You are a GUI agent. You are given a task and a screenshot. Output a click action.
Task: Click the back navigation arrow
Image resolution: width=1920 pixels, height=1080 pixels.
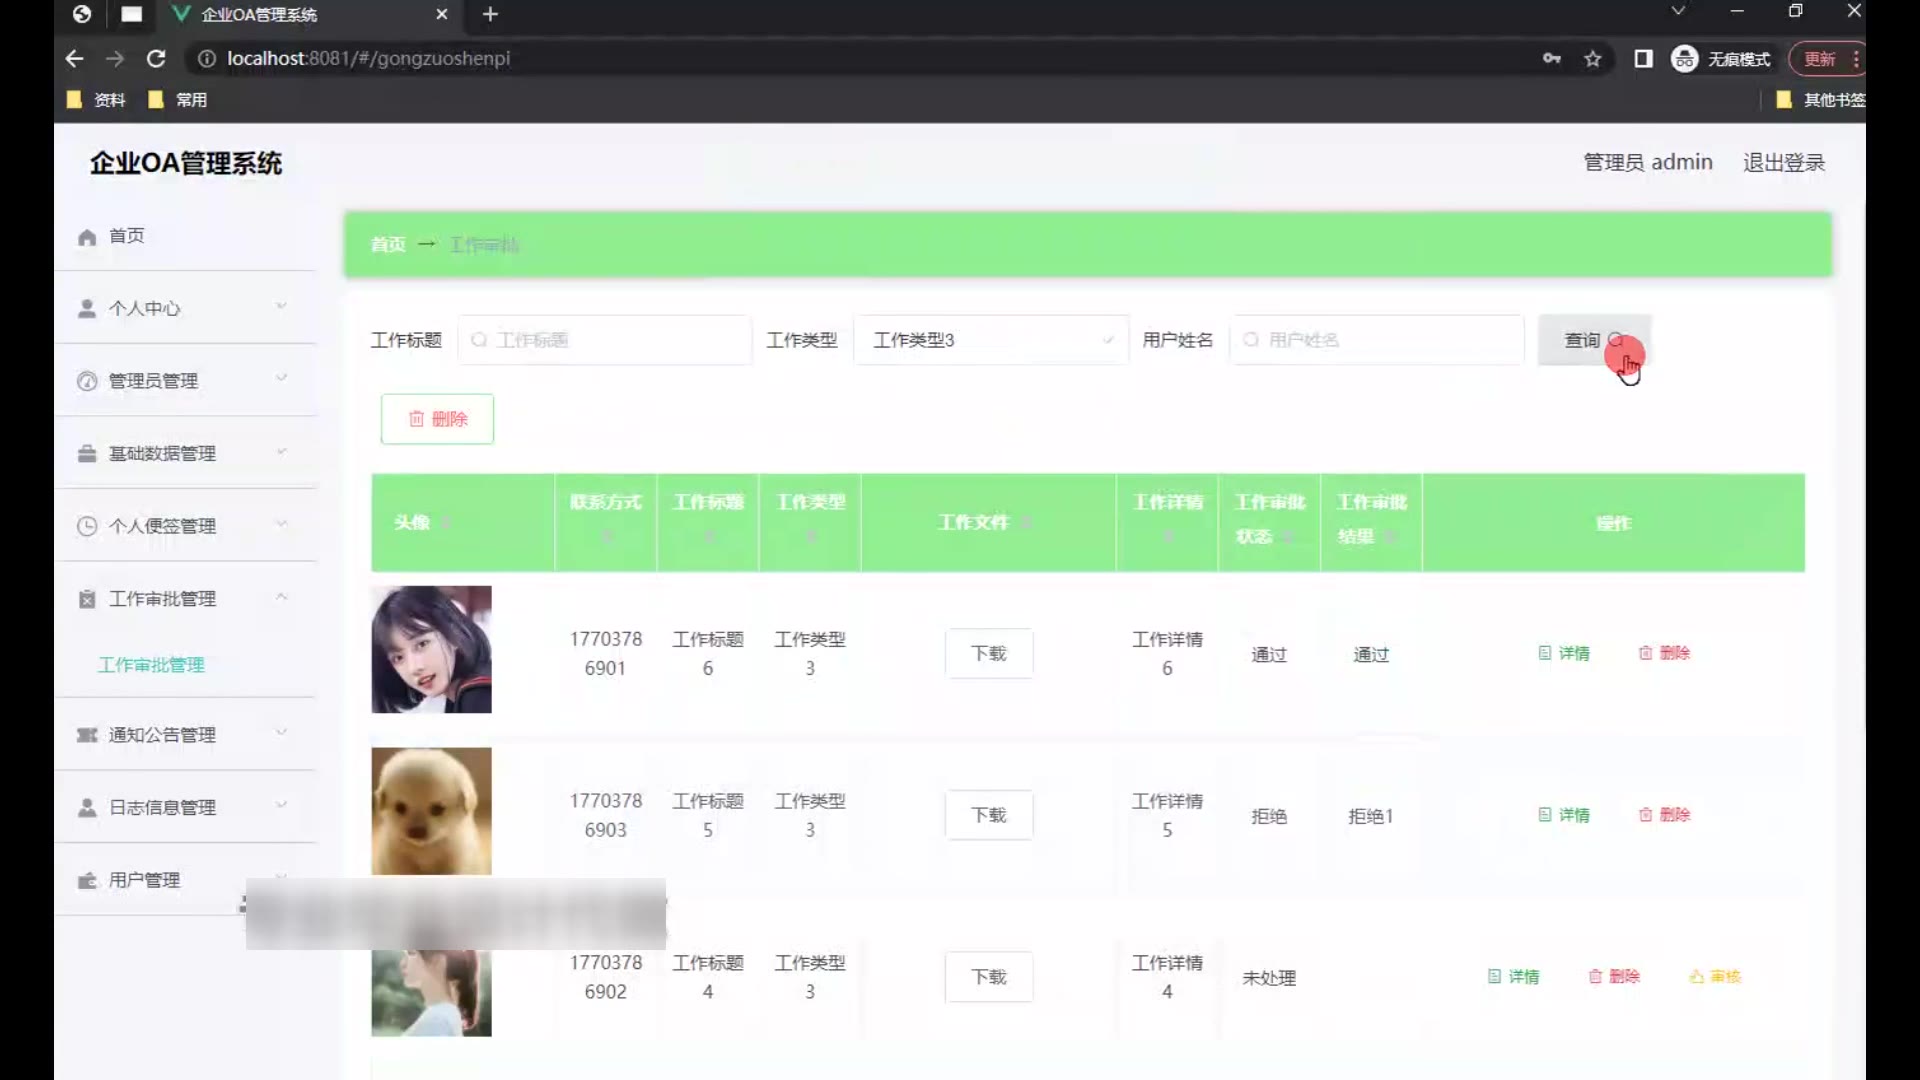(x=74, y=59)
